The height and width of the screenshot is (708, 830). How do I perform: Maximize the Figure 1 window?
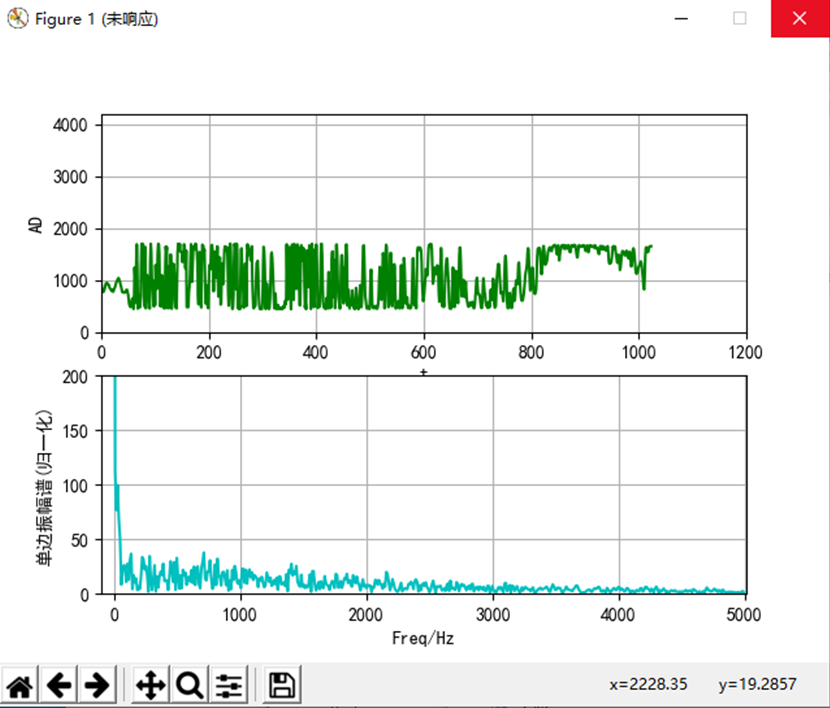(739, 19)
